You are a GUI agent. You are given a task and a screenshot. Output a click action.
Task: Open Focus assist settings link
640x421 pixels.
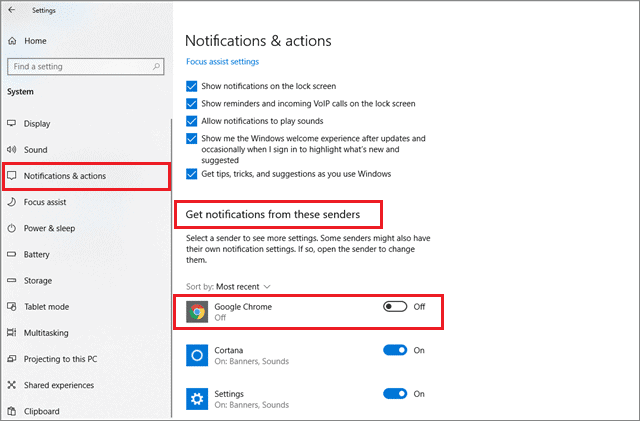[222, 62]
